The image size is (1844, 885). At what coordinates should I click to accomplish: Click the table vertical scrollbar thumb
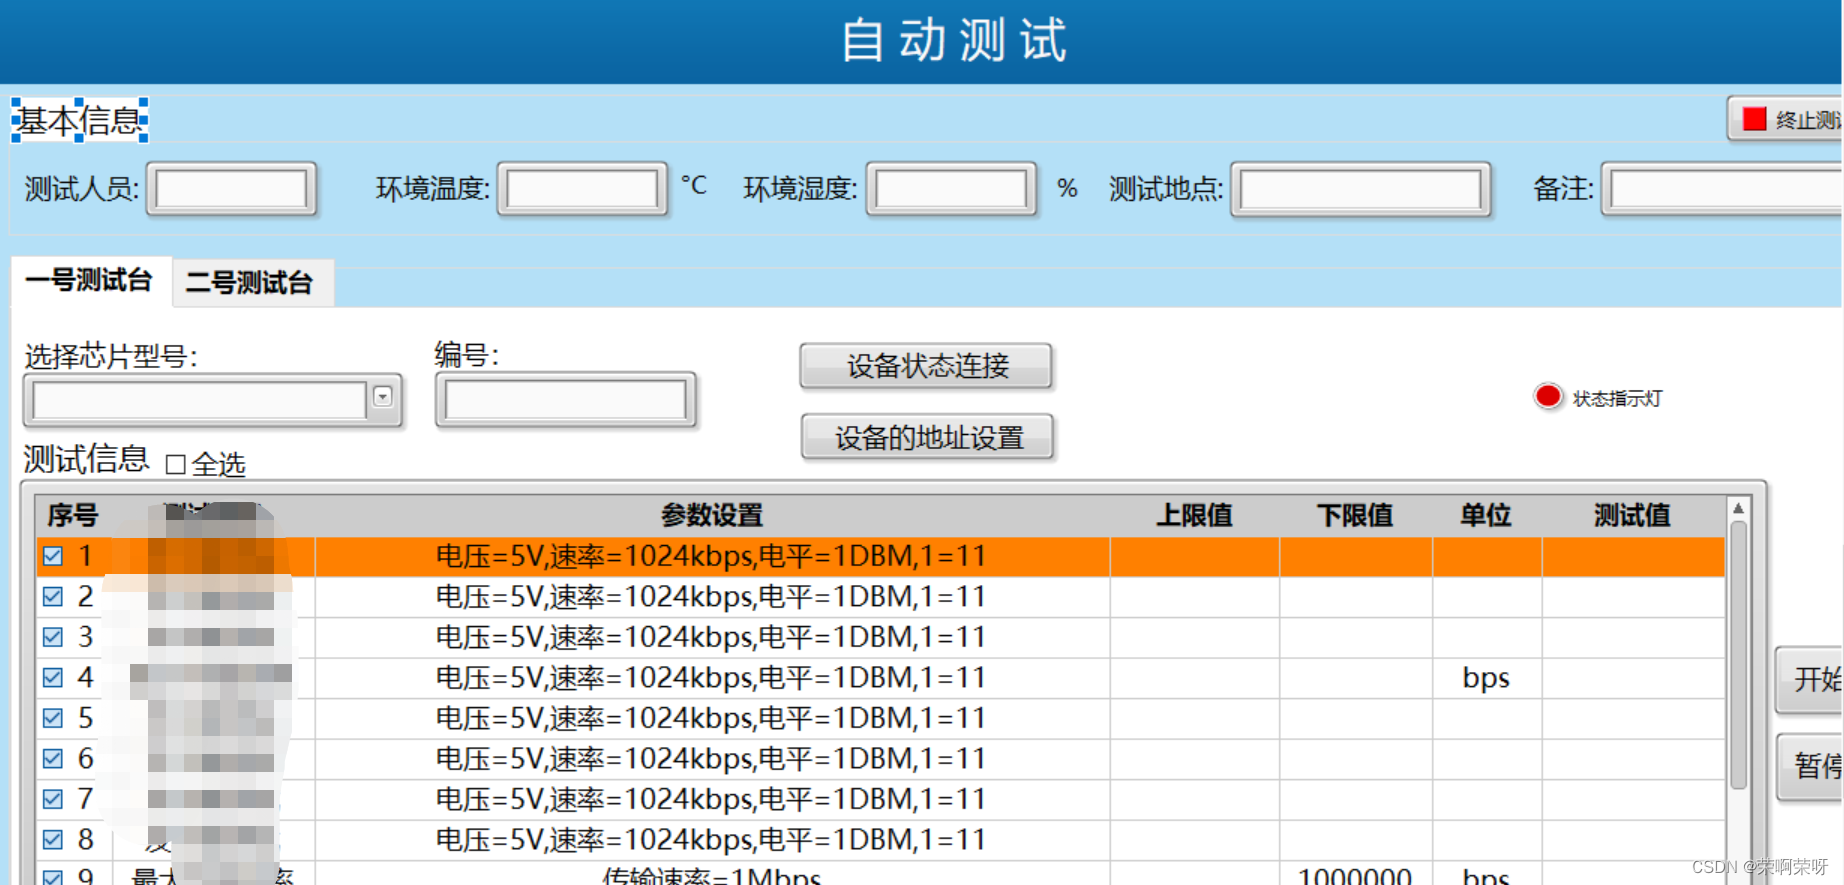(x=1738, y=654)
